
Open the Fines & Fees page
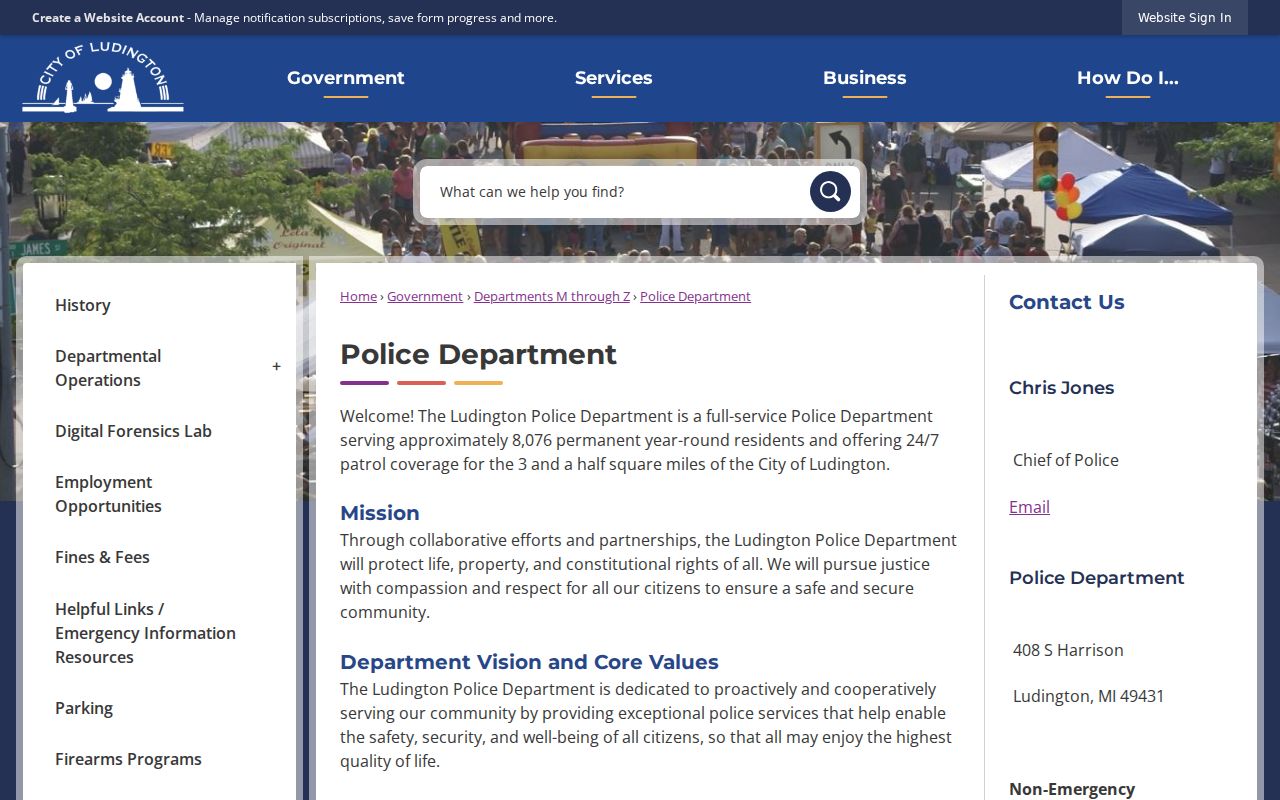[x=102, y=557]
